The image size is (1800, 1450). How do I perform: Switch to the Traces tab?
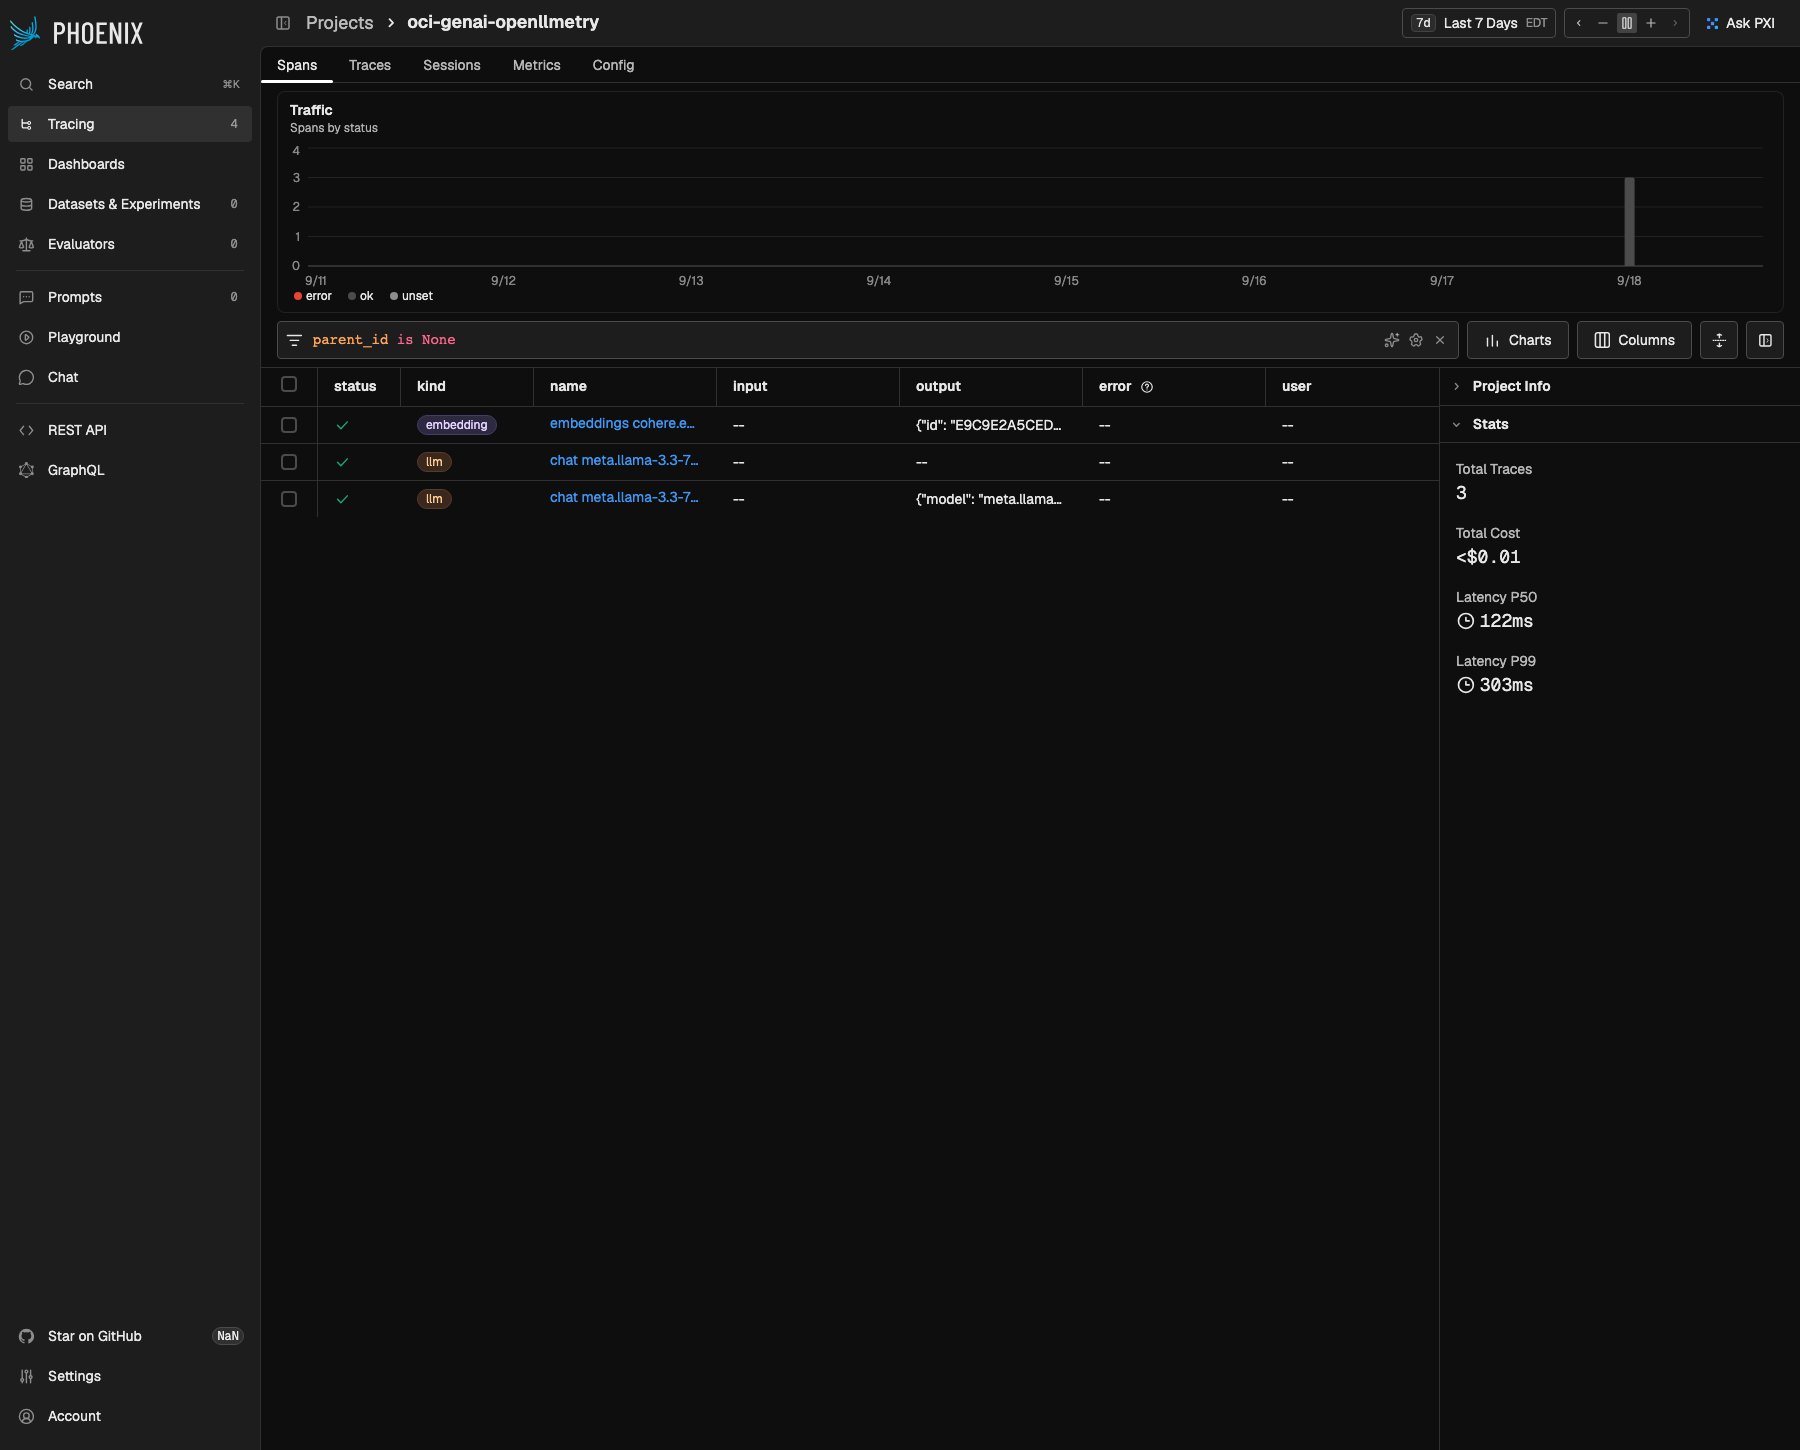[370, 65]
